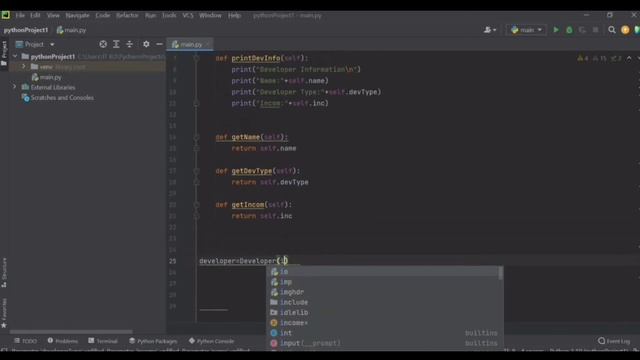Choose 'in' from the autocomplete popup
The height and width of the screenshot is (360, 640).
pyautogui.click(x=383, y=272)
